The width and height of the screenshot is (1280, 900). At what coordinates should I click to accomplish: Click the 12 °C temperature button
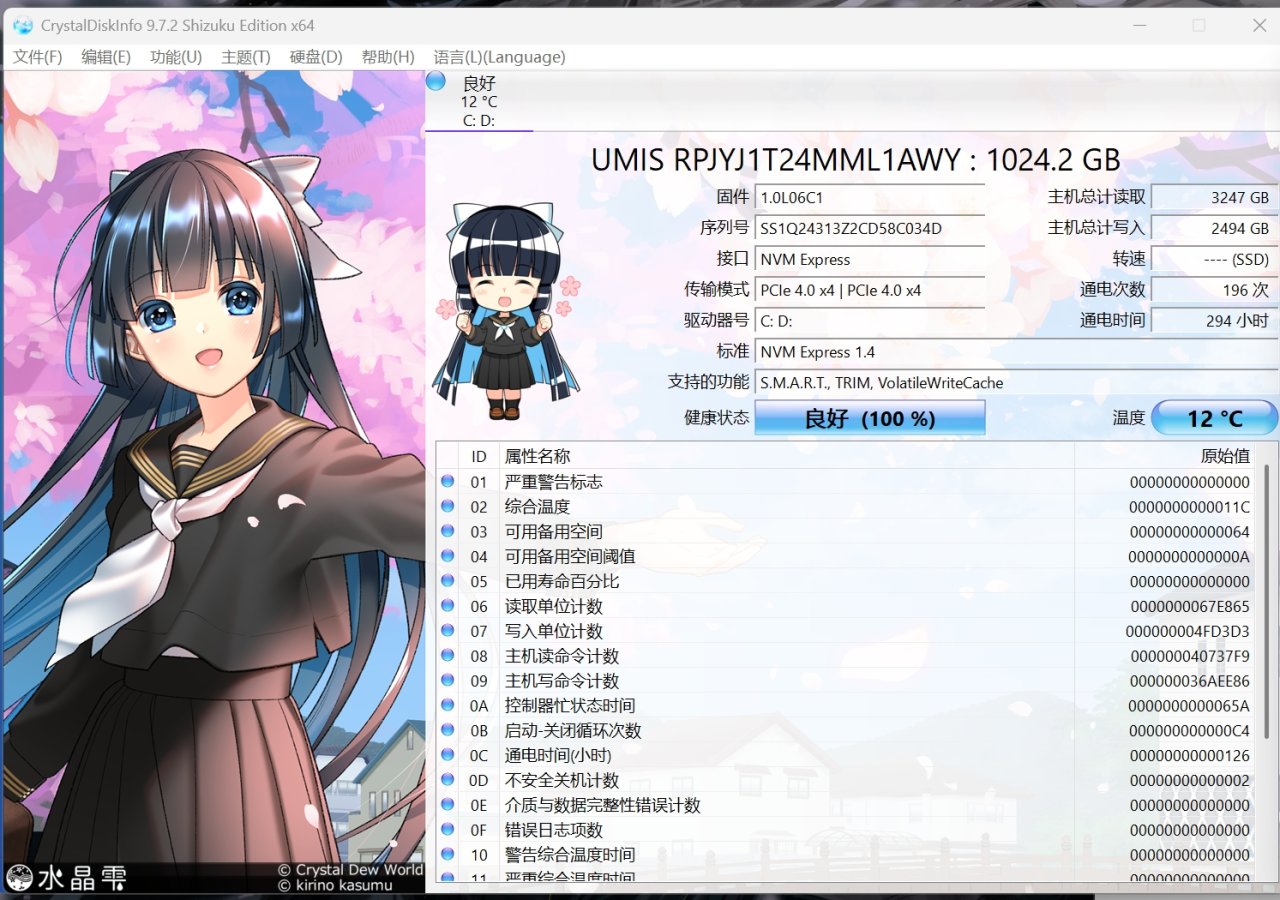coord(1215,418)
